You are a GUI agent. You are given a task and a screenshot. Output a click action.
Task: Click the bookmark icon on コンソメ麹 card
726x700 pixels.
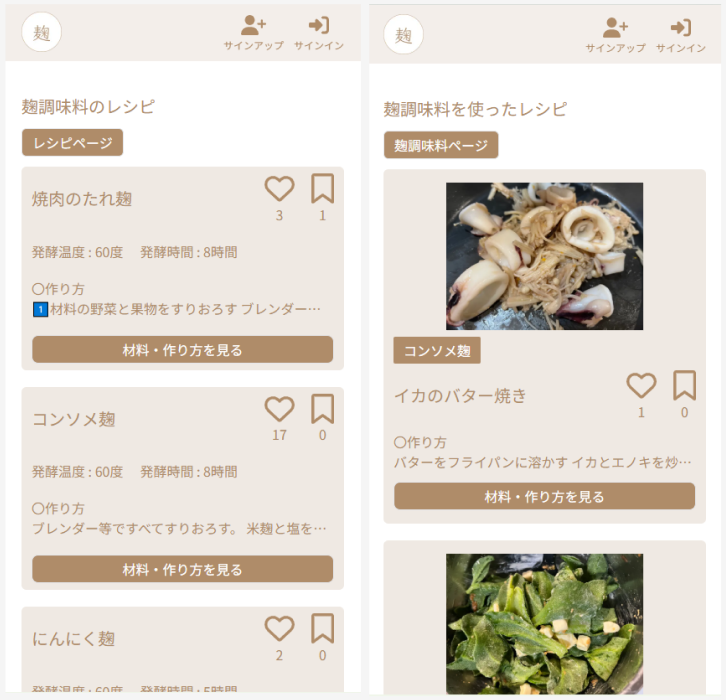[322, 409]
